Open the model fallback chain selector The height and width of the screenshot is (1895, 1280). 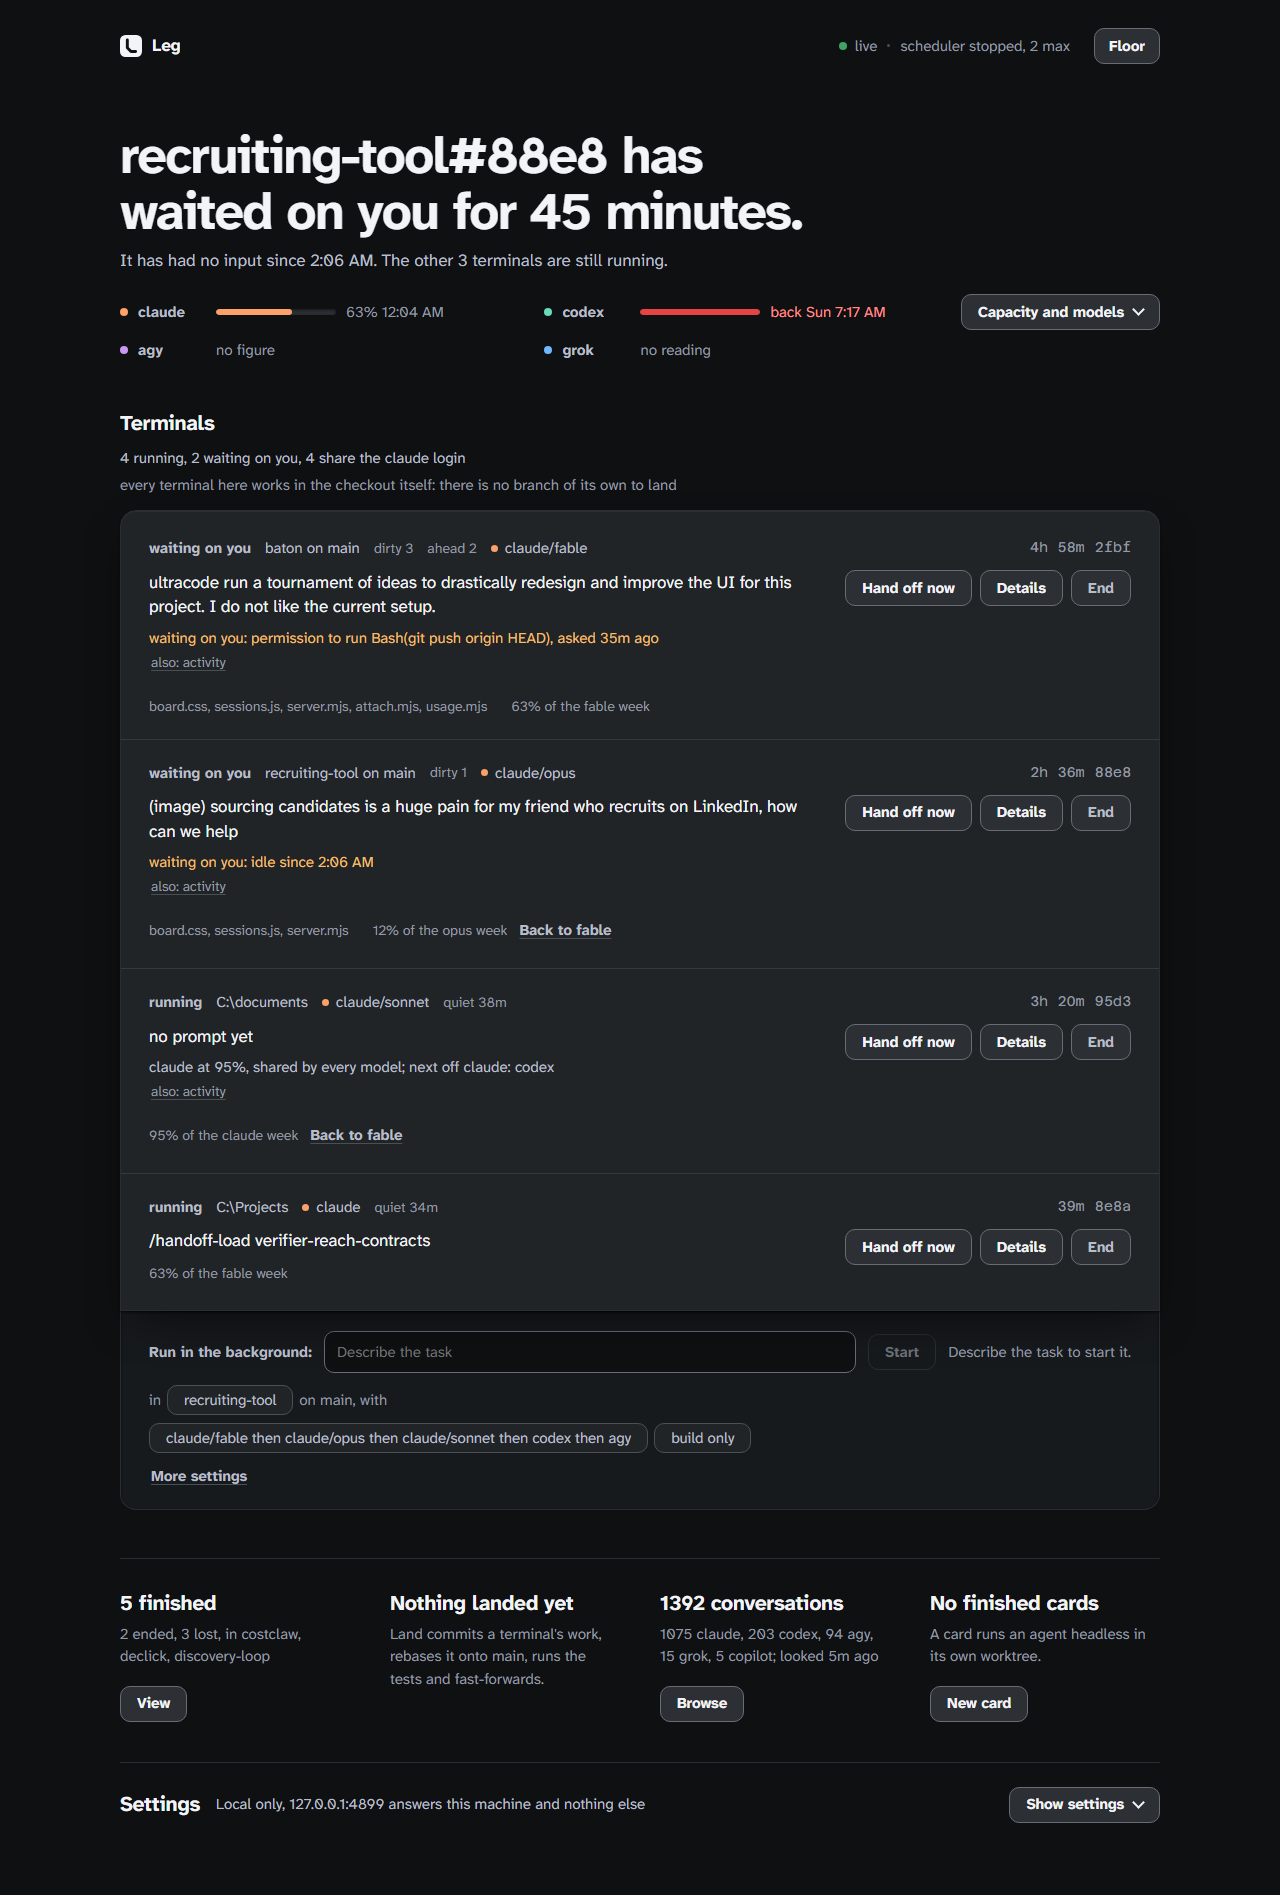click(398, 1438)
